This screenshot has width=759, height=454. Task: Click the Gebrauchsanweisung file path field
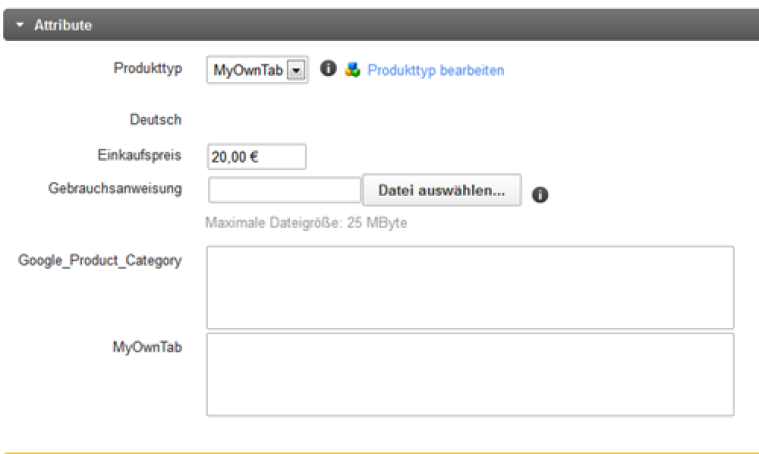[284, 190]
